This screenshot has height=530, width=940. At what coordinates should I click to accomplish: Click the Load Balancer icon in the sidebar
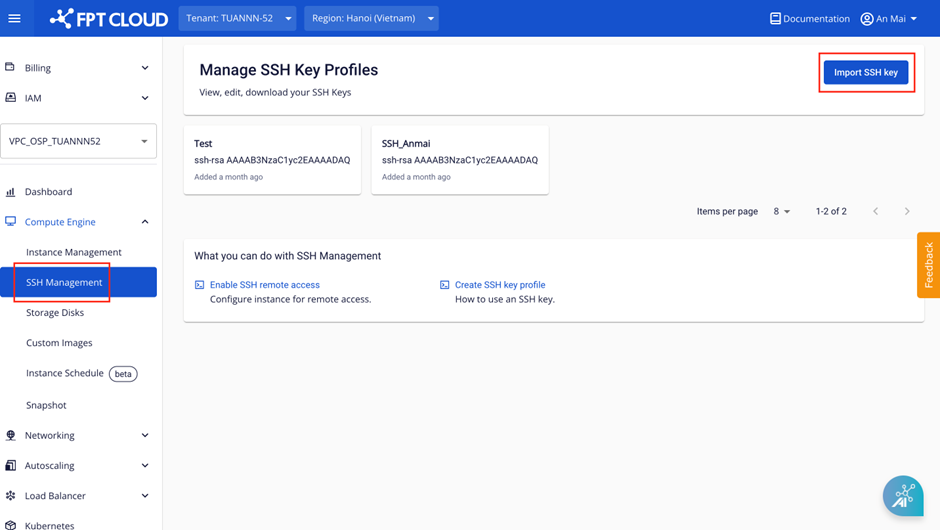[11, 496]
